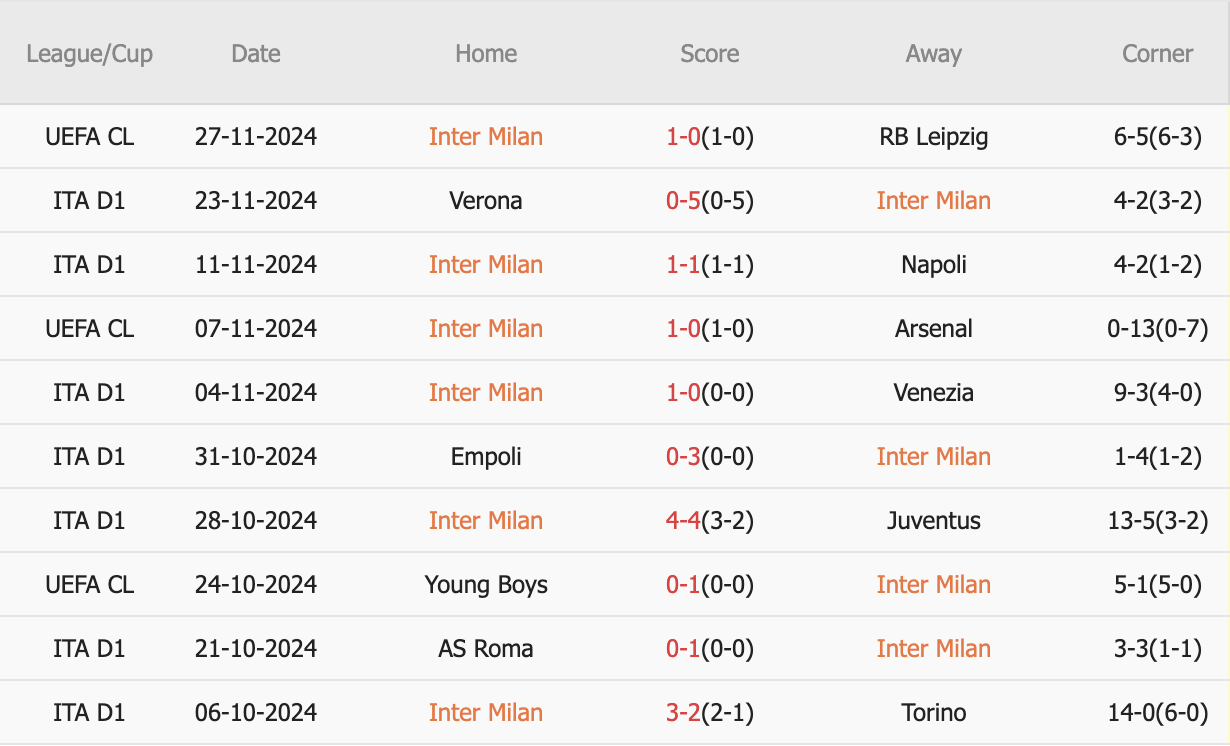The image size is (1230, 746).
Task: Select AS Roma home team
Action: click(486, 648)
